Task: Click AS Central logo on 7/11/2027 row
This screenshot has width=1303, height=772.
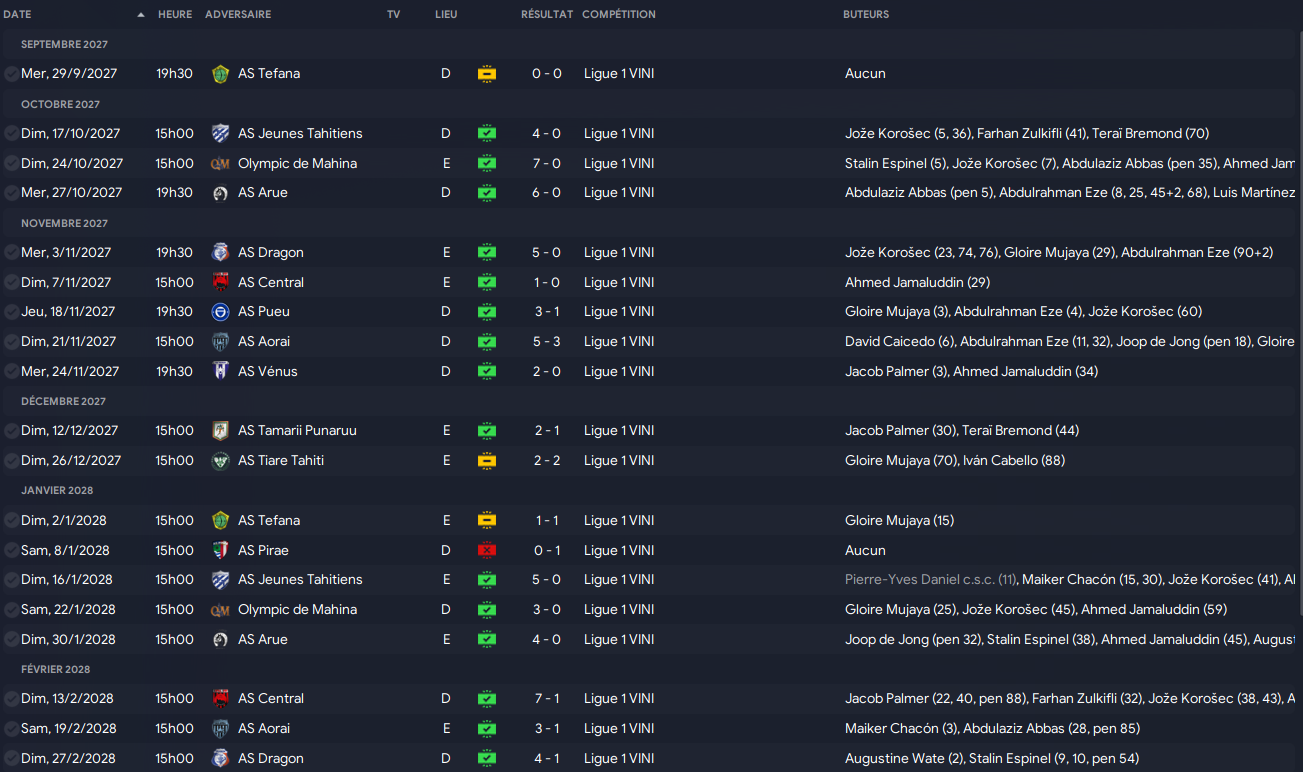Action: [221, 282]
